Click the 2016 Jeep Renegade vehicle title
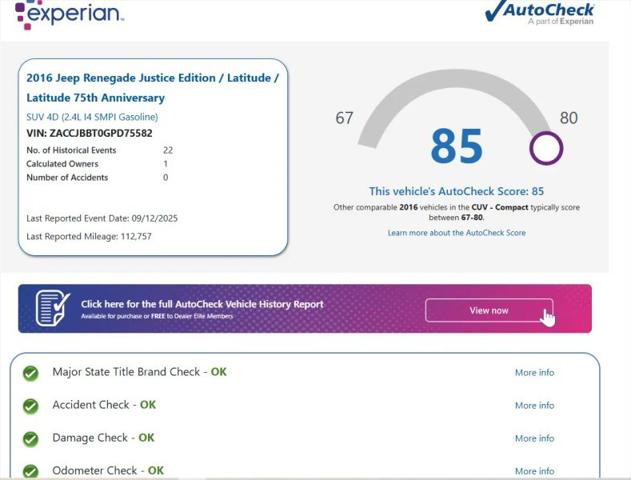Viewport: 631px width, 480px height. [153, 88]
